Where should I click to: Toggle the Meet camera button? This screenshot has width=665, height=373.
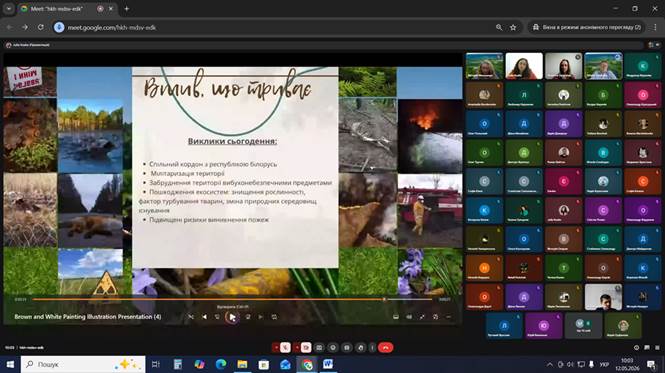[x=306, y=348]
